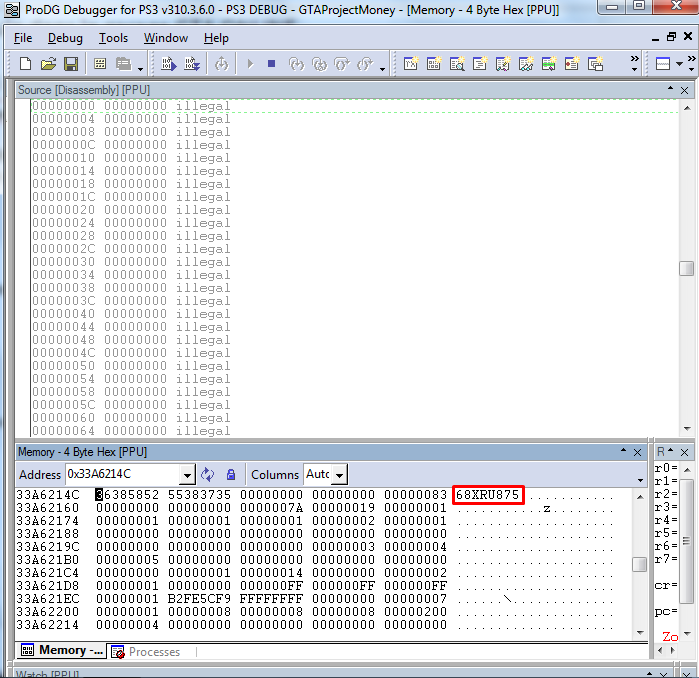
Task: Click the r3 register entry
Action: pos(666,507)
